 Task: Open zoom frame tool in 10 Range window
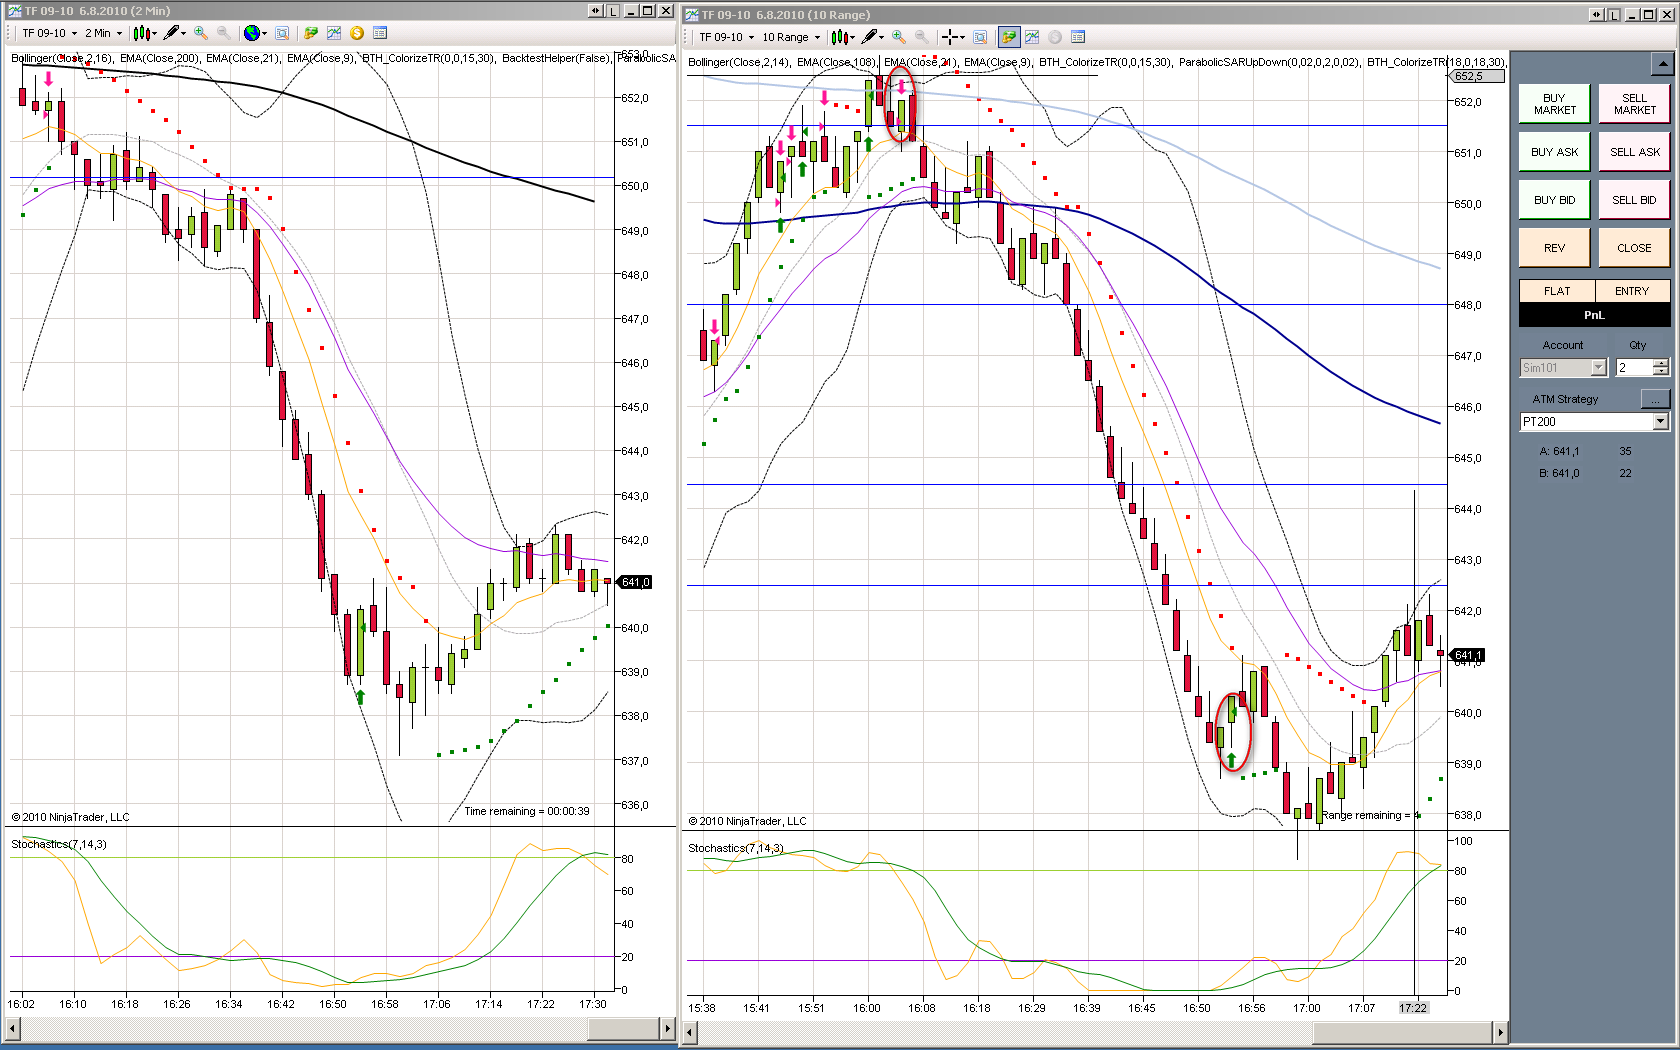(x=980, y=37)
